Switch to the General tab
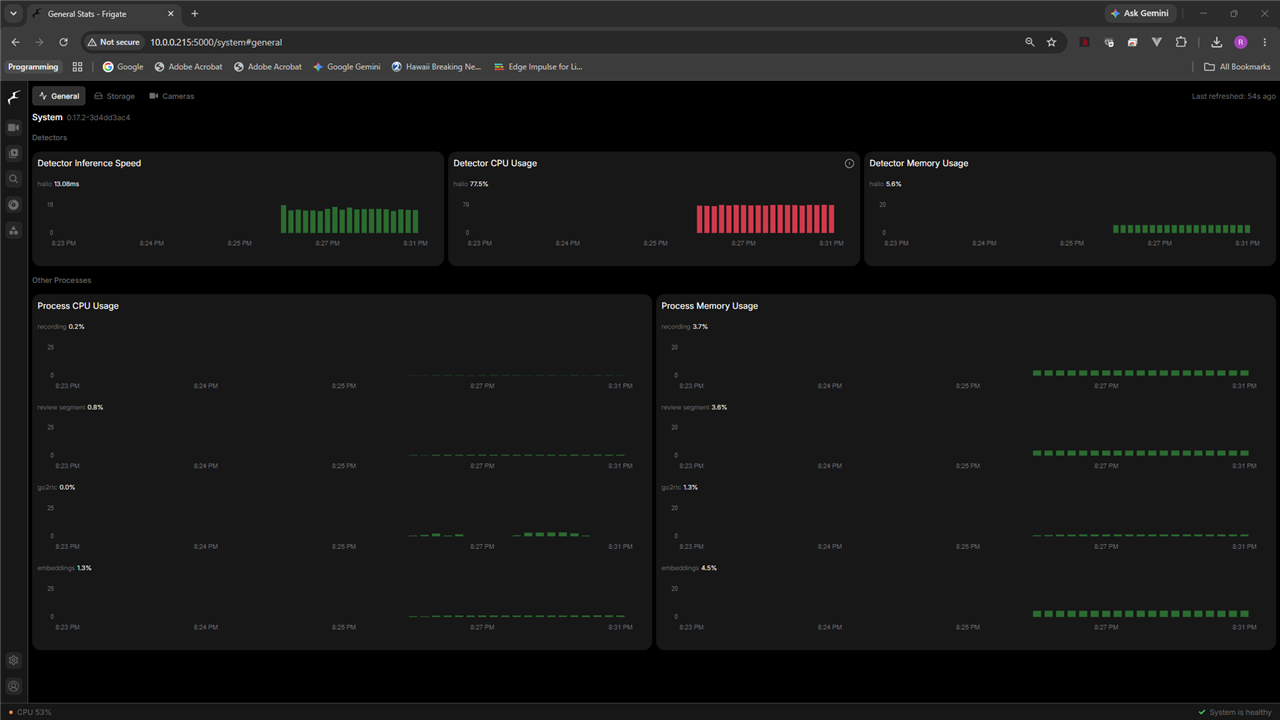The height and width of the screenshot is (720, 1280). pyautogui.click(x=59, y=96)
